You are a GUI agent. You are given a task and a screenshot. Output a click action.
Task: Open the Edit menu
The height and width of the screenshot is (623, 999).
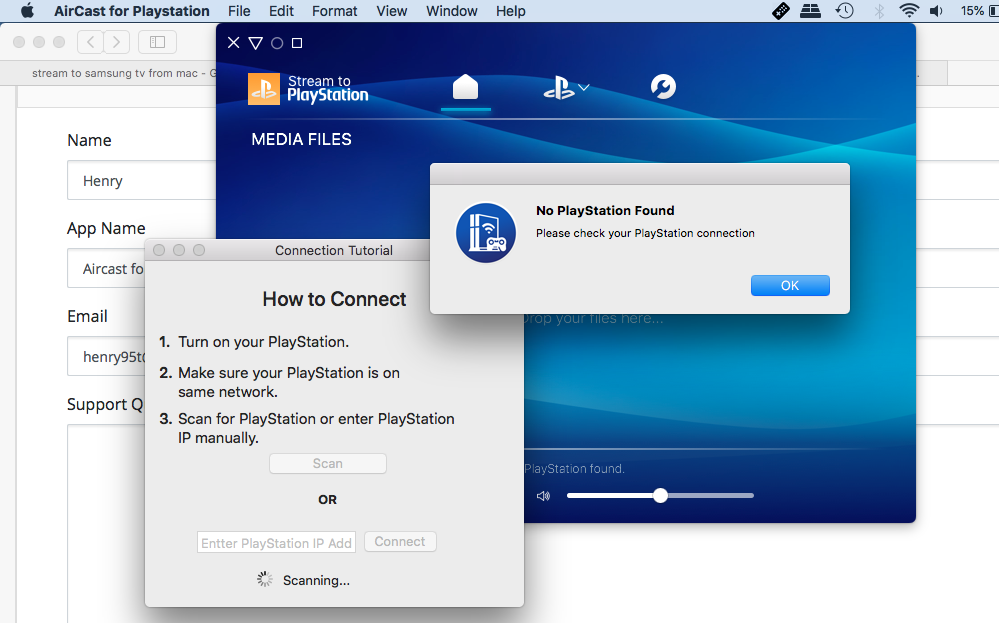tap(281, 11)
